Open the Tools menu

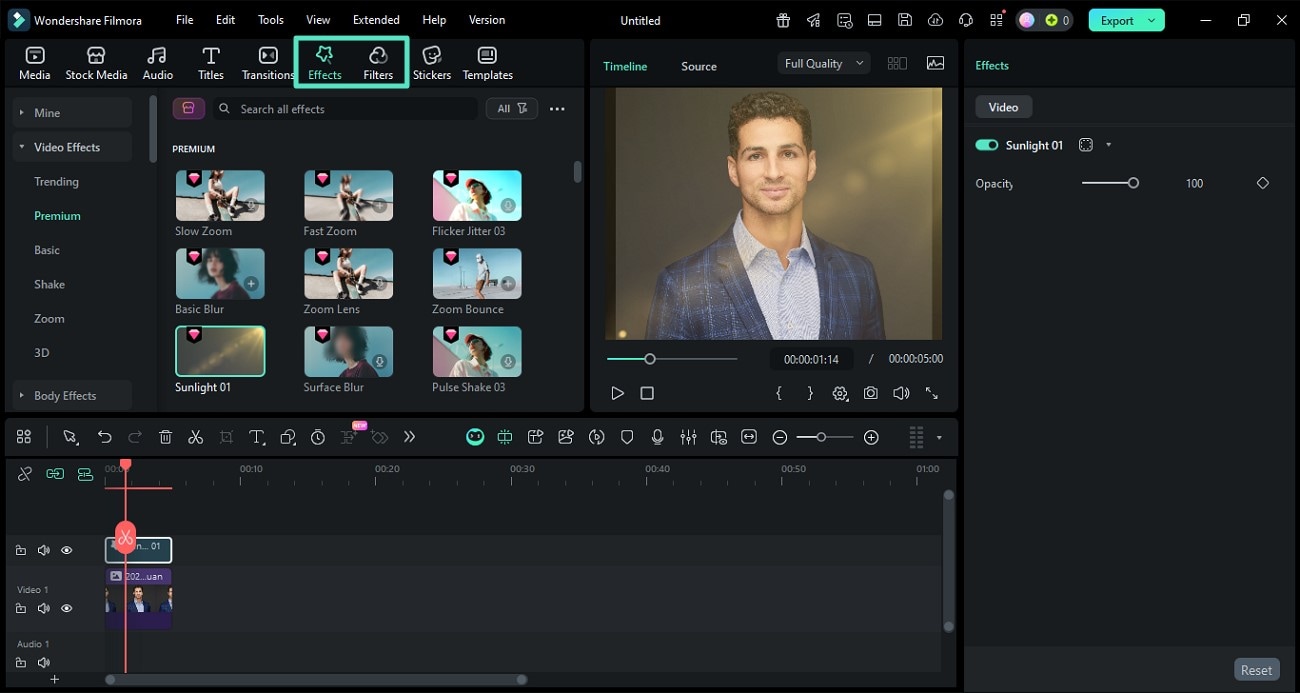269,19
